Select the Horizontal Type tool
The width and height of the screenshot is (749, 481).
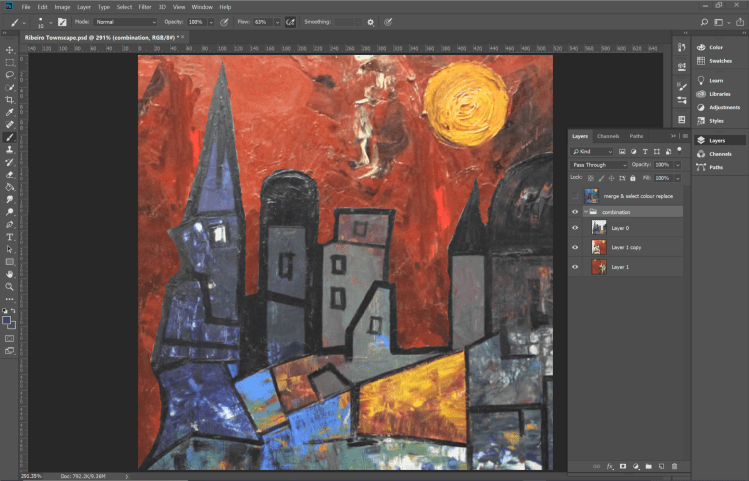point(10,237)
